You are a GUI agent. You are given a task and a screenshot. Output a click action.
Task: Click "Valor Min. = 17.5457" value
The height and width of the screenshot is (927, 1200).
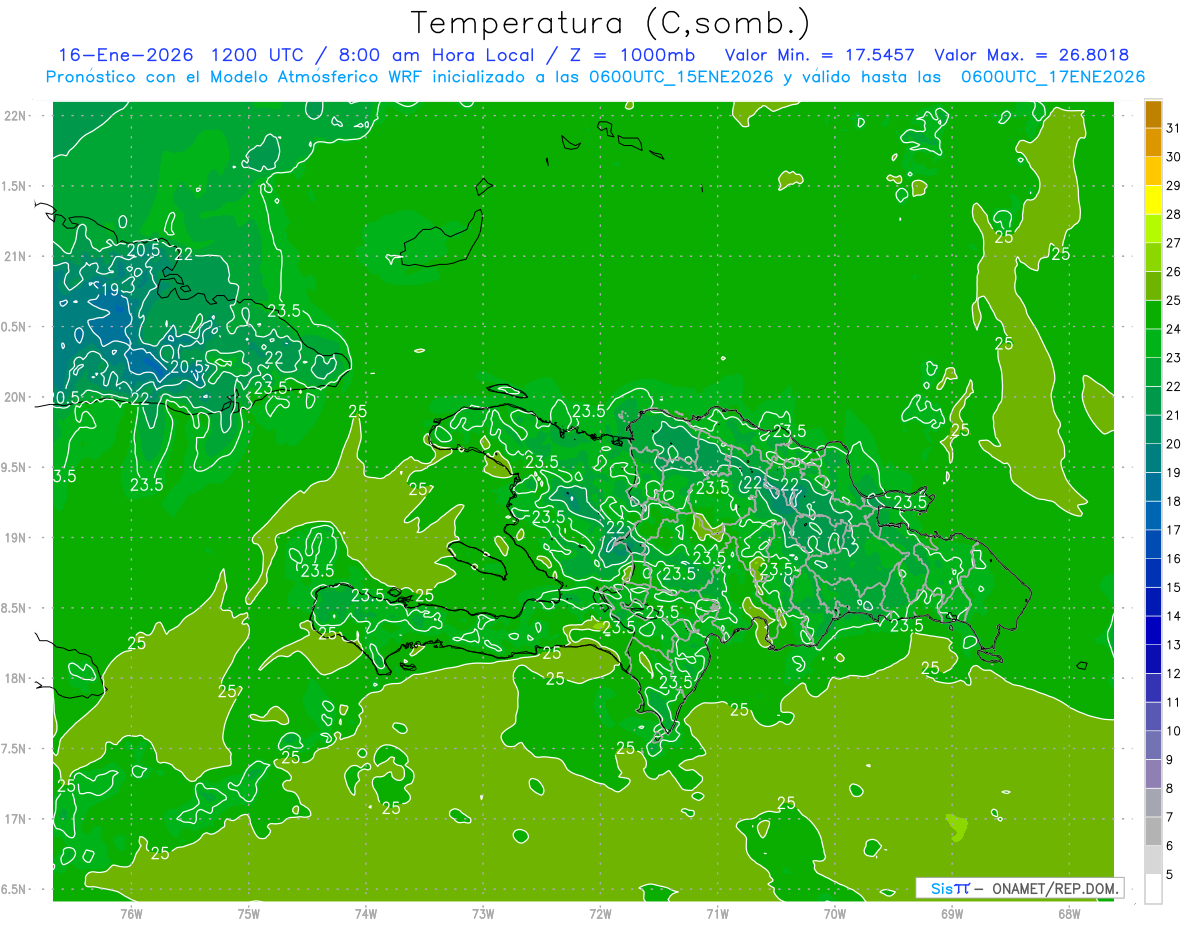coord(819,55)
